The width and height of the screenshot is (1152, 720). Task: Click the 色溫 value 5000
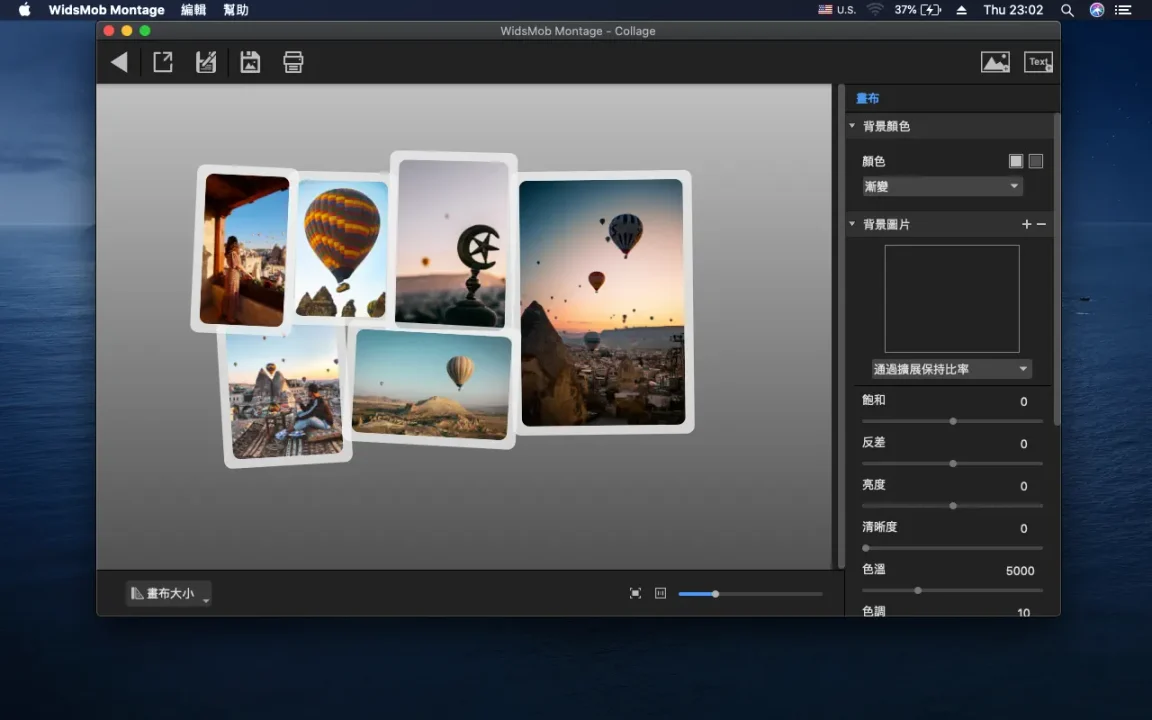1020,571
